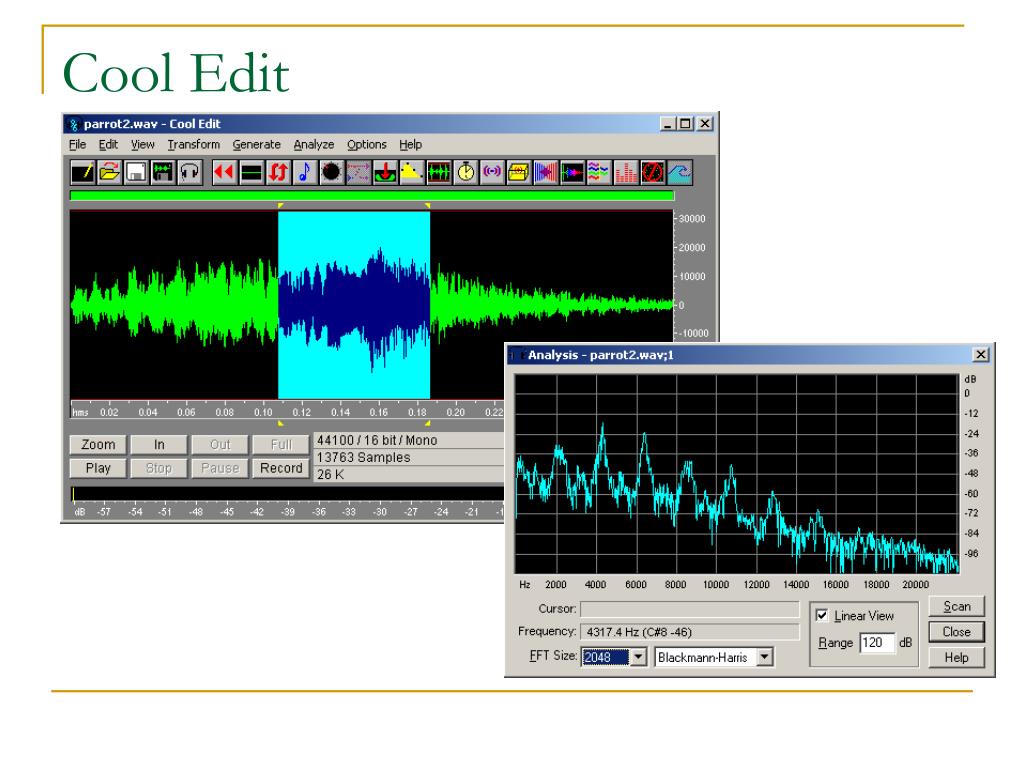Click the teal ocean wave icon

[679, 172]
